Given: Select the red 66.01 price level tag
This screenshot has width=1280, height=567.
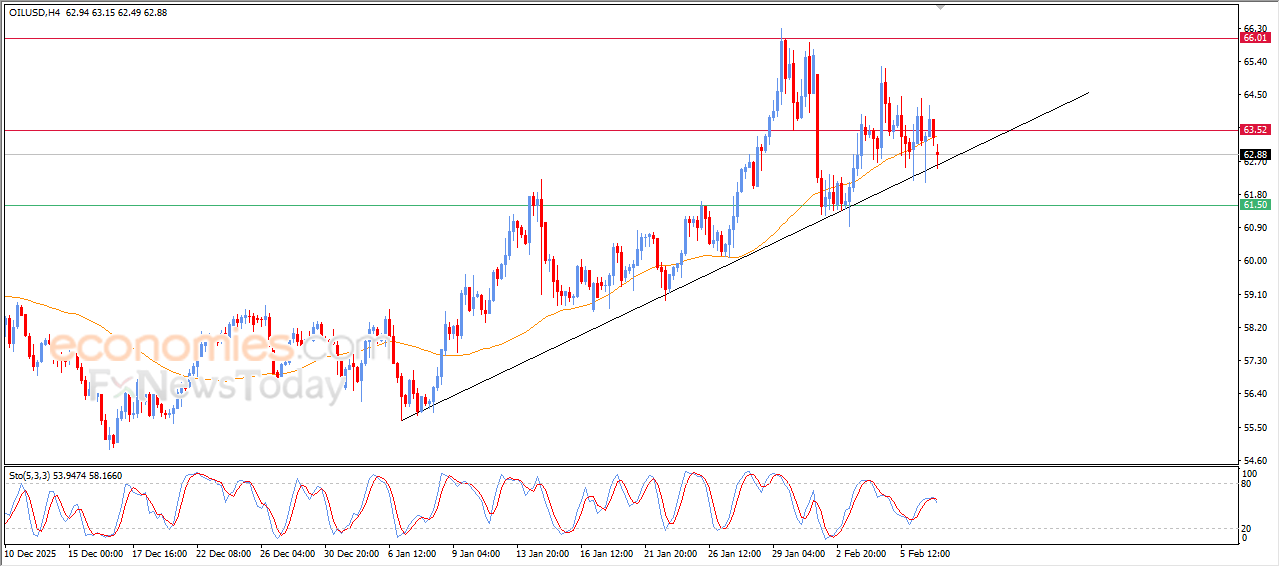Looking at the screenshot, I should [x=1255, y=38].
